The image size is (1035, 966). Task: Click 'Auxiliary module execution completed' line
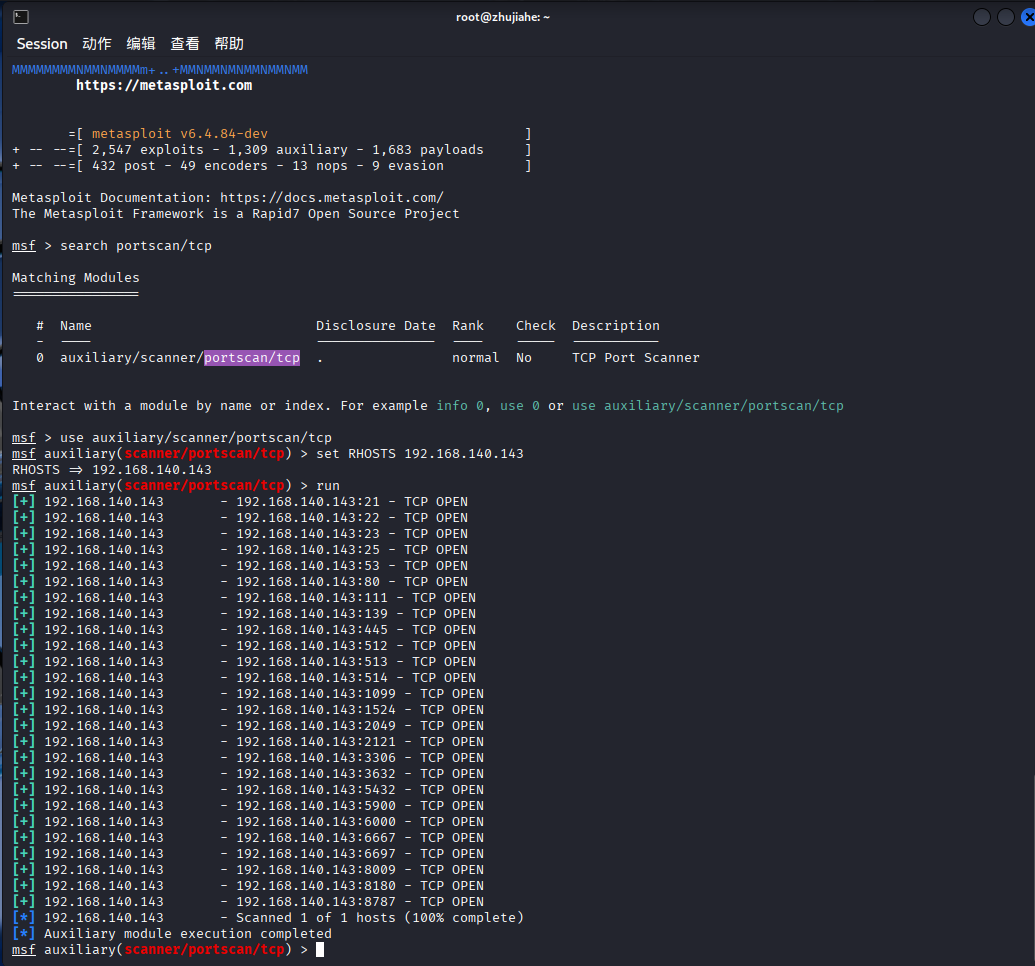pyautogui.click(x=172, y=934)
